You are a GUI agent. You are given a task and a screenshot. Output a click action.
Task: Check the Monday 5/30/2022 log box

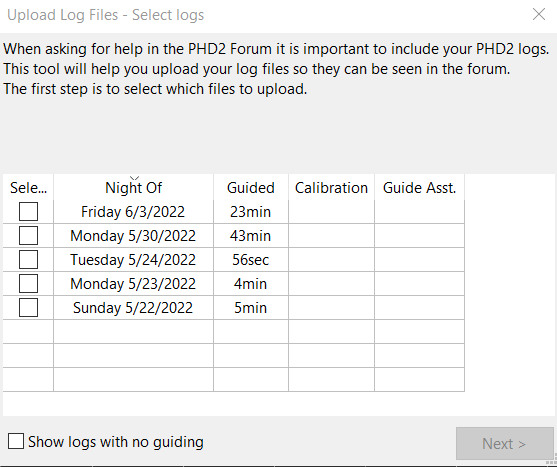click(28, 236)
